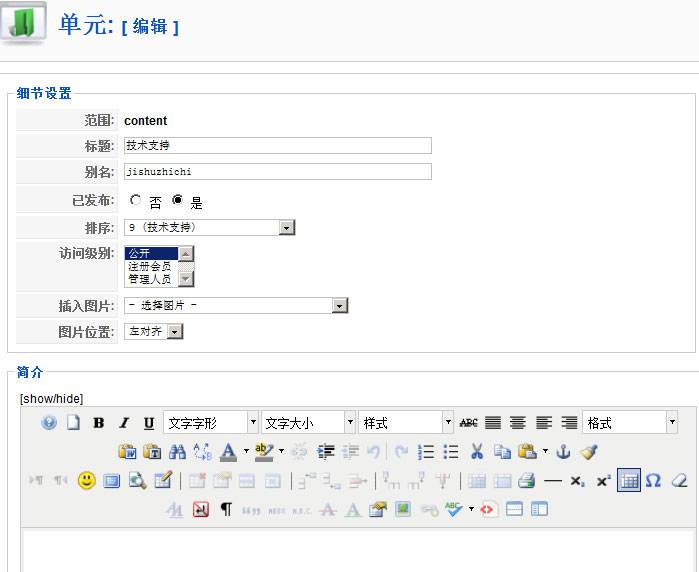Center align the text
The width and height of the screenshot is (699, 572).
pos(518,422)
